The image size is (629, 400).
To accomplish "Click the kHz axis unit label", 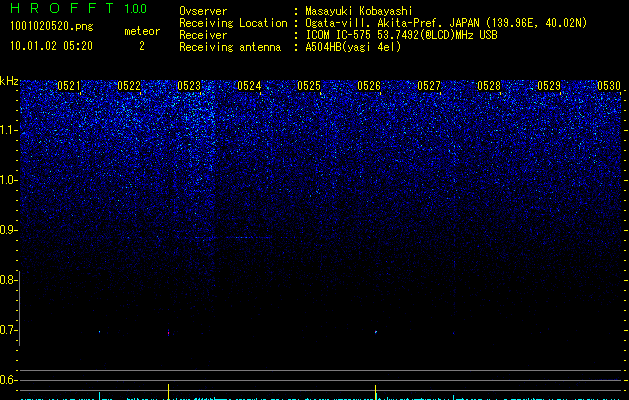I will (x=9, y=81).
